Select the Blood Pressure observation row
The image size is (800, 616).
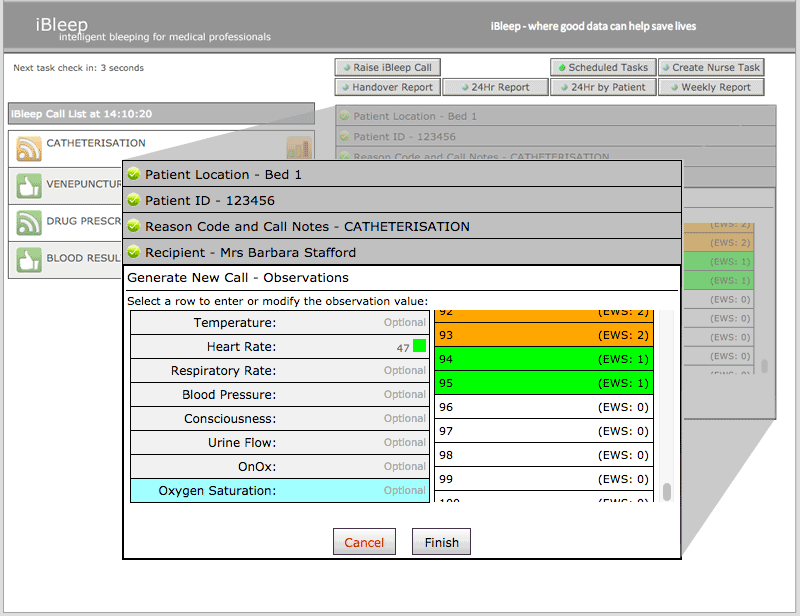(x=280, y=395)
